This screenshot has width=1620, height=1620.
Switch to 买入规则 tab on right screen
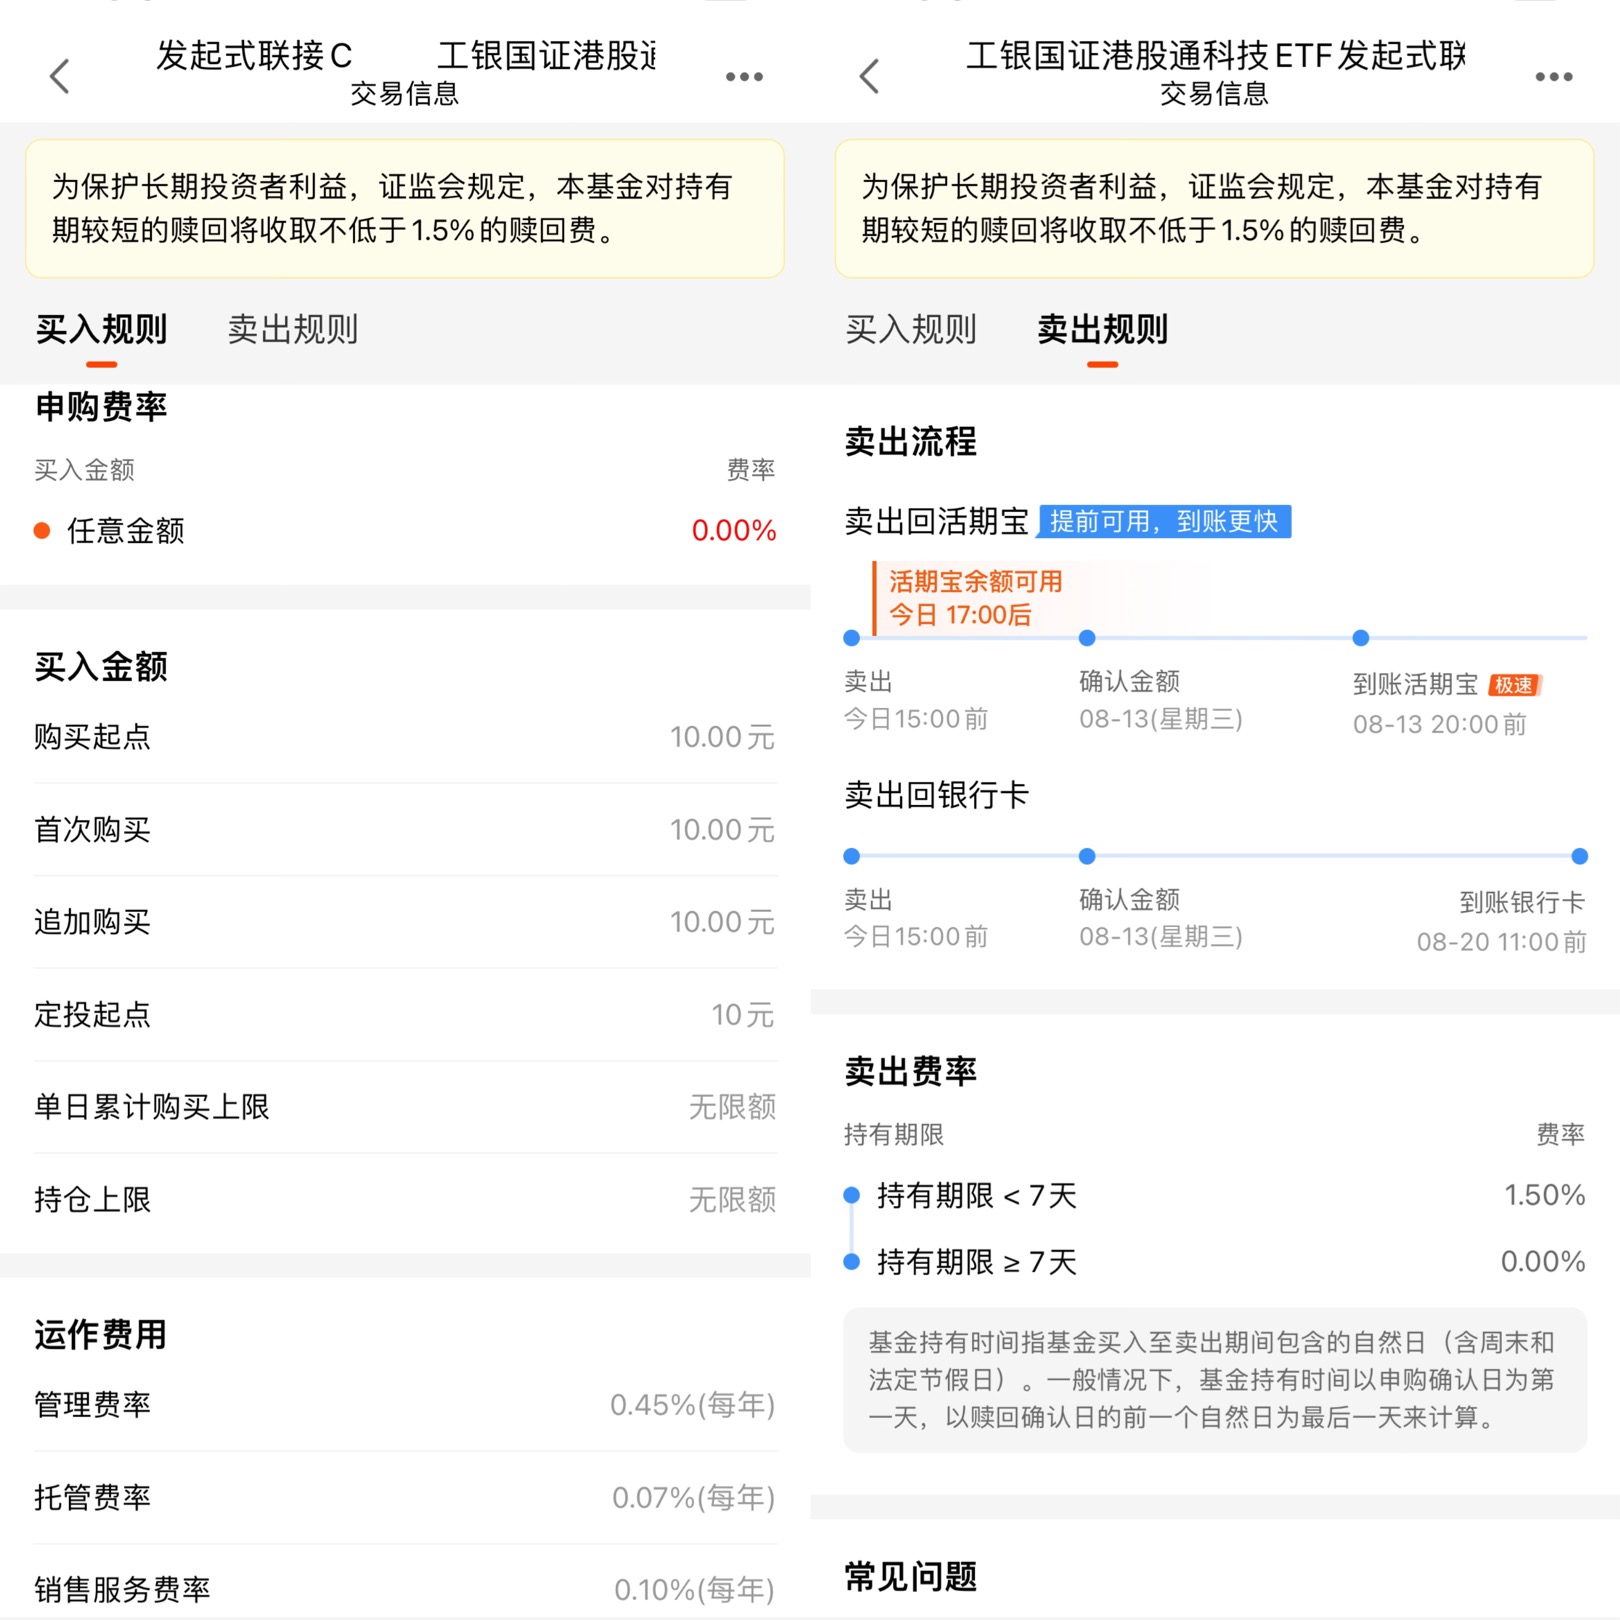click(911, 329)
